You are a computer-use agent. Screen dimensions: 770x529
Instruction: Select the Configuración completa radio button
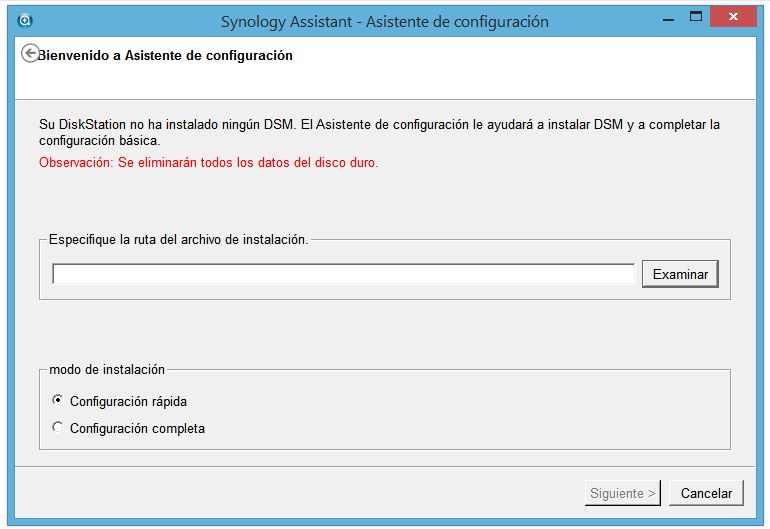[57, 427]
